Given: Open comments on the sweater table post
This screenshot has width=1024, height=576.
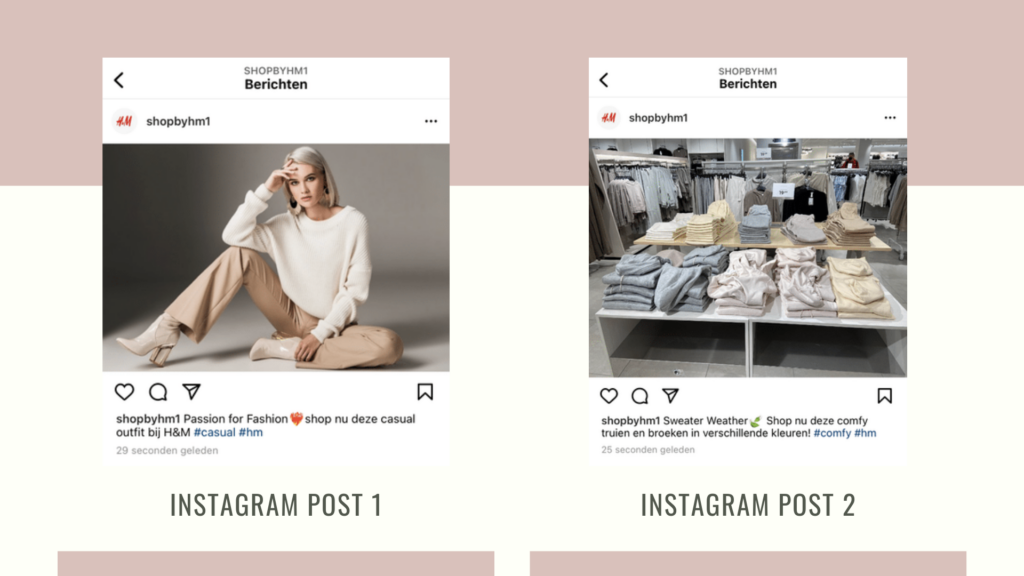Looking at the screenshot, I should click(640, 396).
